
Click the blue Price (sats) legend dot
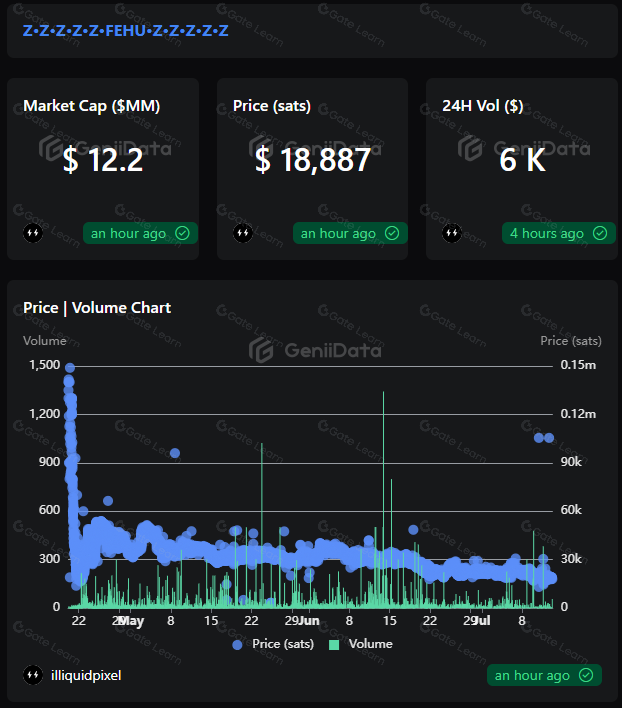[237, 645]
